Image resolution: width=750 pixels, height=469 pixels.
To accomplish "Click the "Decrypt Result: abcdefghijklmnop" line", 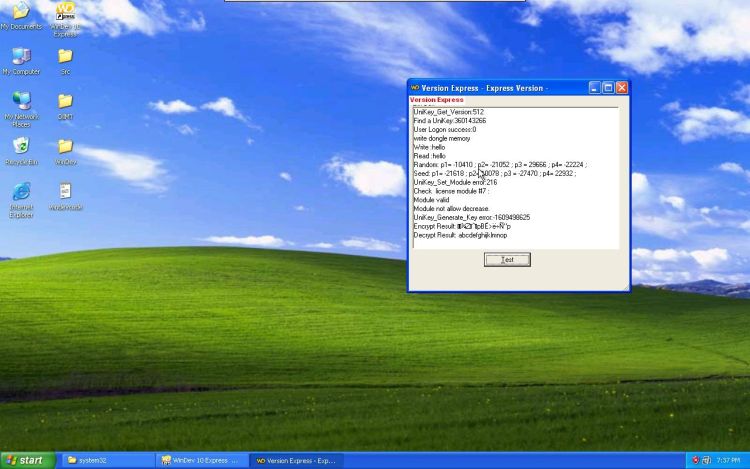I will click(x=460, y=235).
